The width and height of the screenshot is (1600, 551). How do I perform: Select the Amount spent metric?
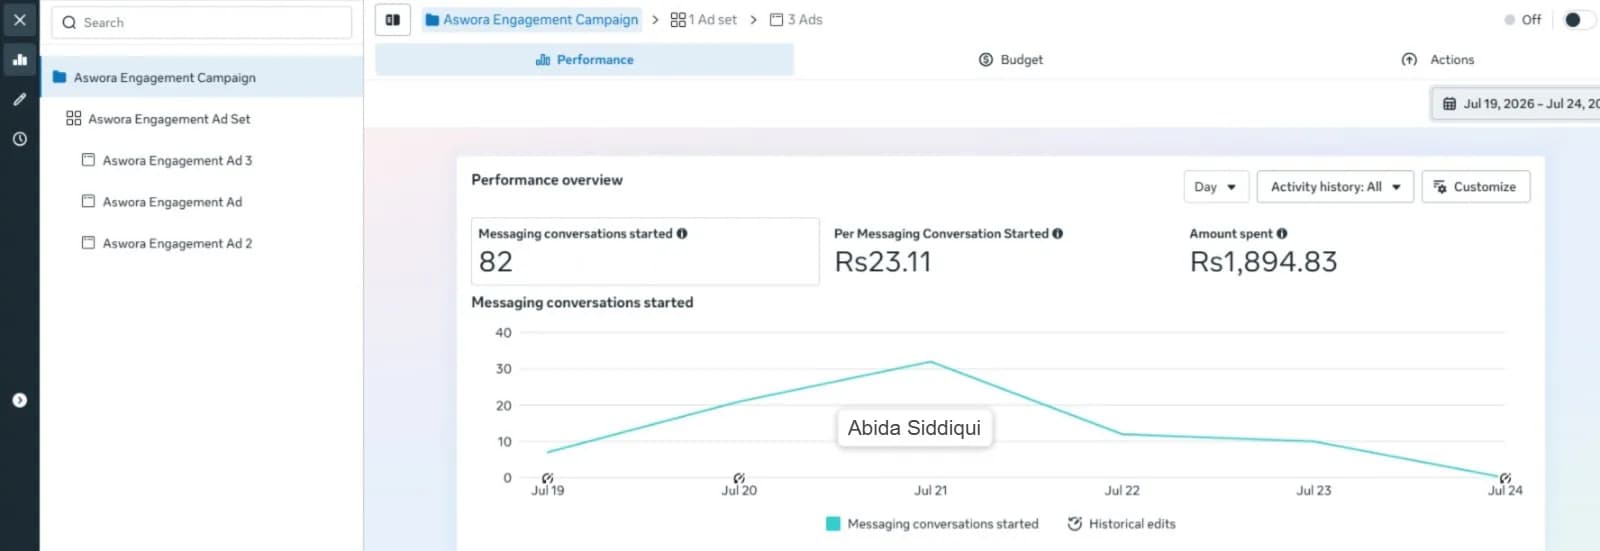click(x=1263, y=251)
